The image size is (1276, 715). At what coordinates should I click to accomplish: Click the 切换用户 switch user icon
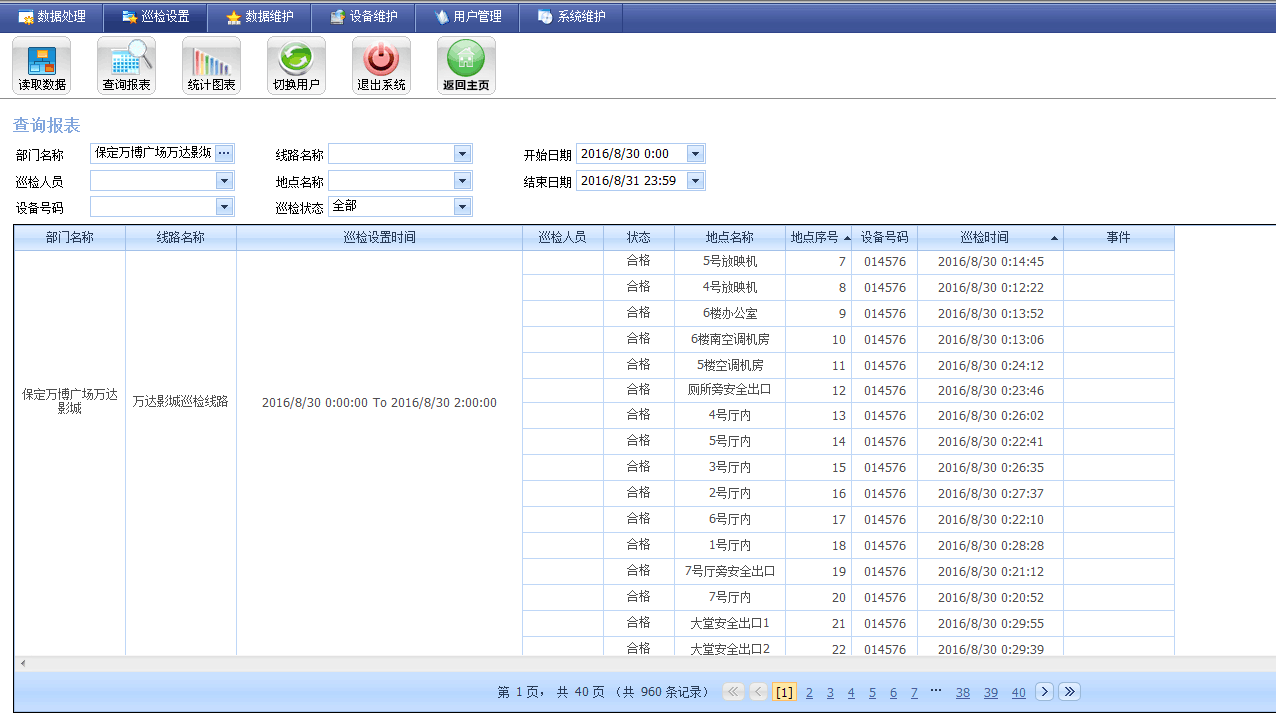click(x=296, y=65)
